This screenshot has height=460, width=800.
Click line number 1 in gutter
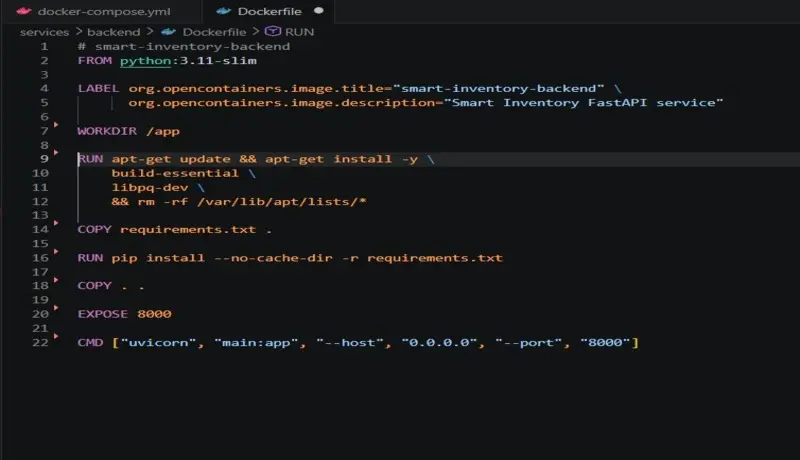(x=44, y=46)
